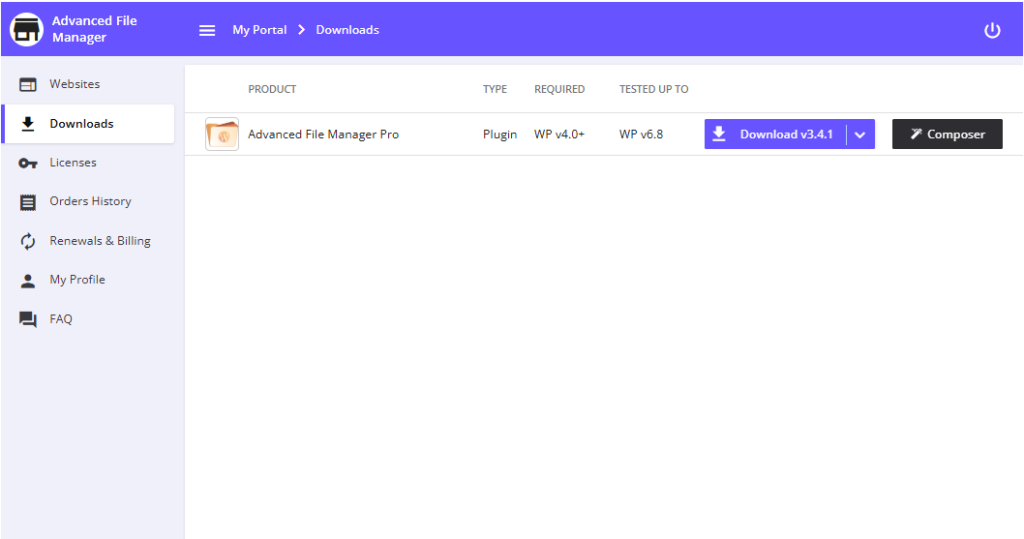
Task: Click the WP v6.8 tested cell
Action: (641, 134)
